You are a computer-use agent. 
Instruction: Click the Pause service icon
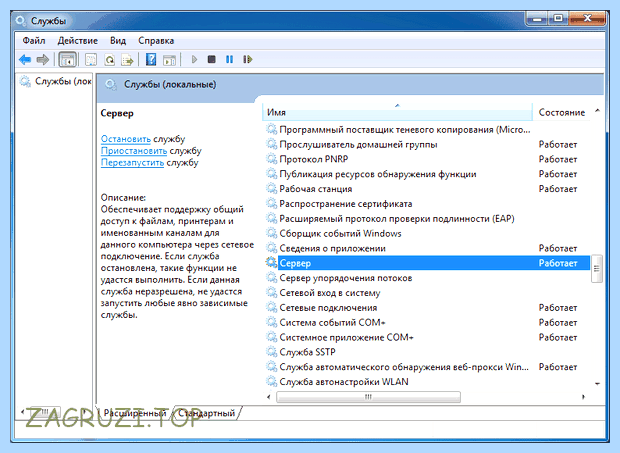pyautogui.click(x=229, y=60)
